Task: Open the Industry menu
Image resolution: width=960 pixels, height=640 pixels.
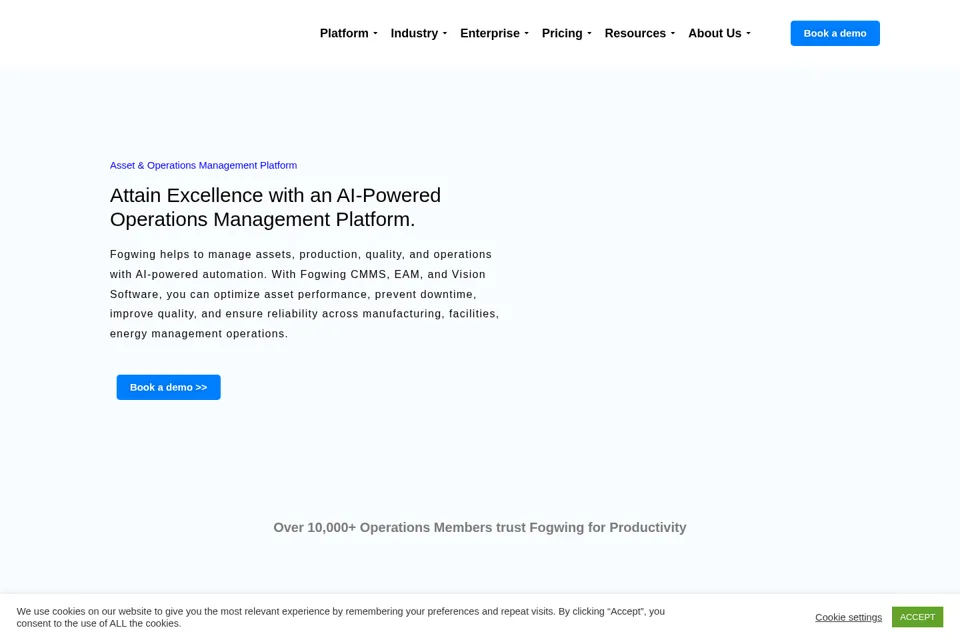Action: click(419, 33)
